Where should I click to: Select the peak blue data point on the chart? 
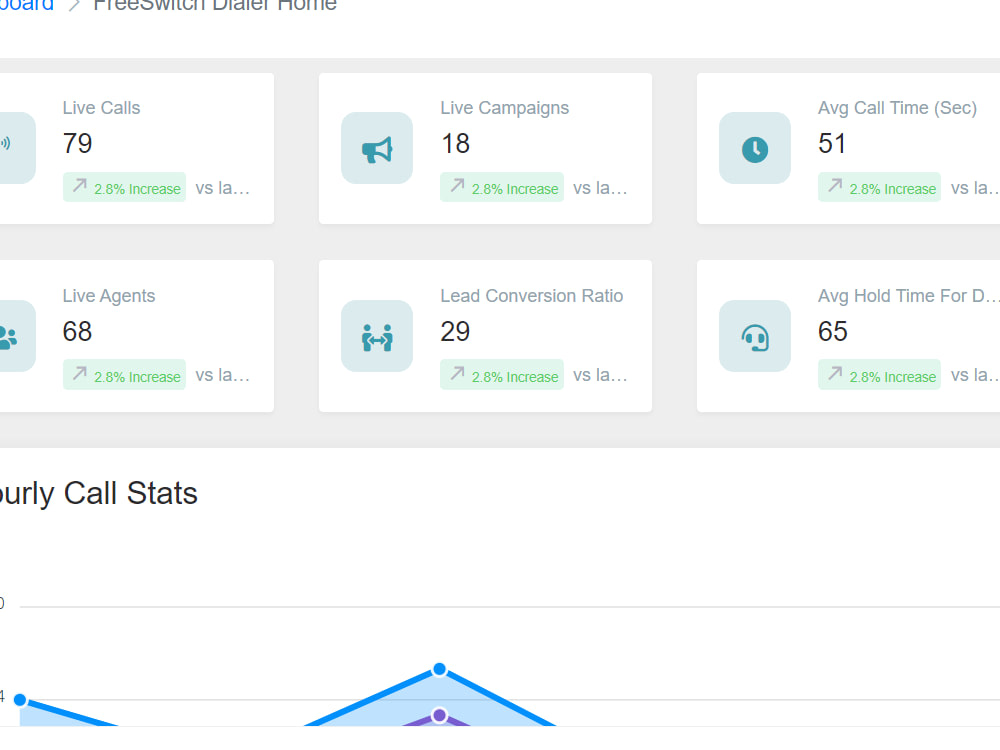(439, 669)
